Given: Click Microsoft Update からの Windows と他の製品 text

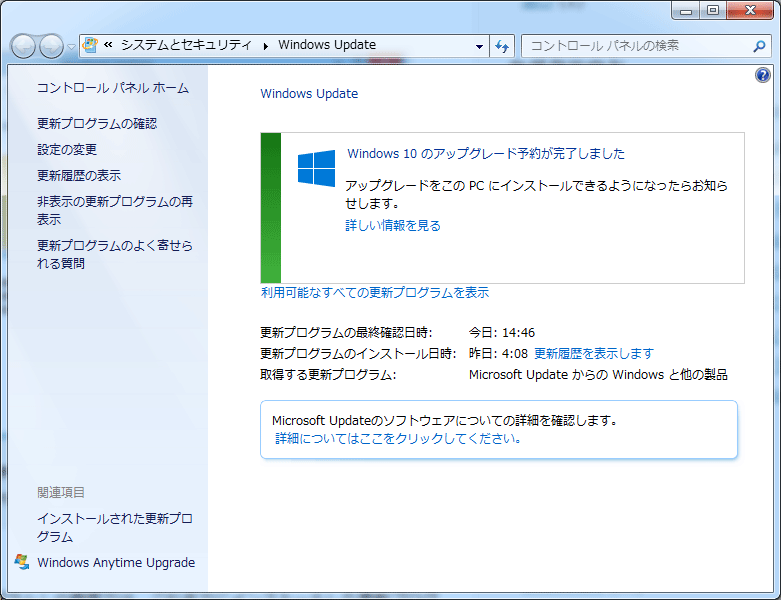Looking at the screenshot, I should (x=598, y=374).
